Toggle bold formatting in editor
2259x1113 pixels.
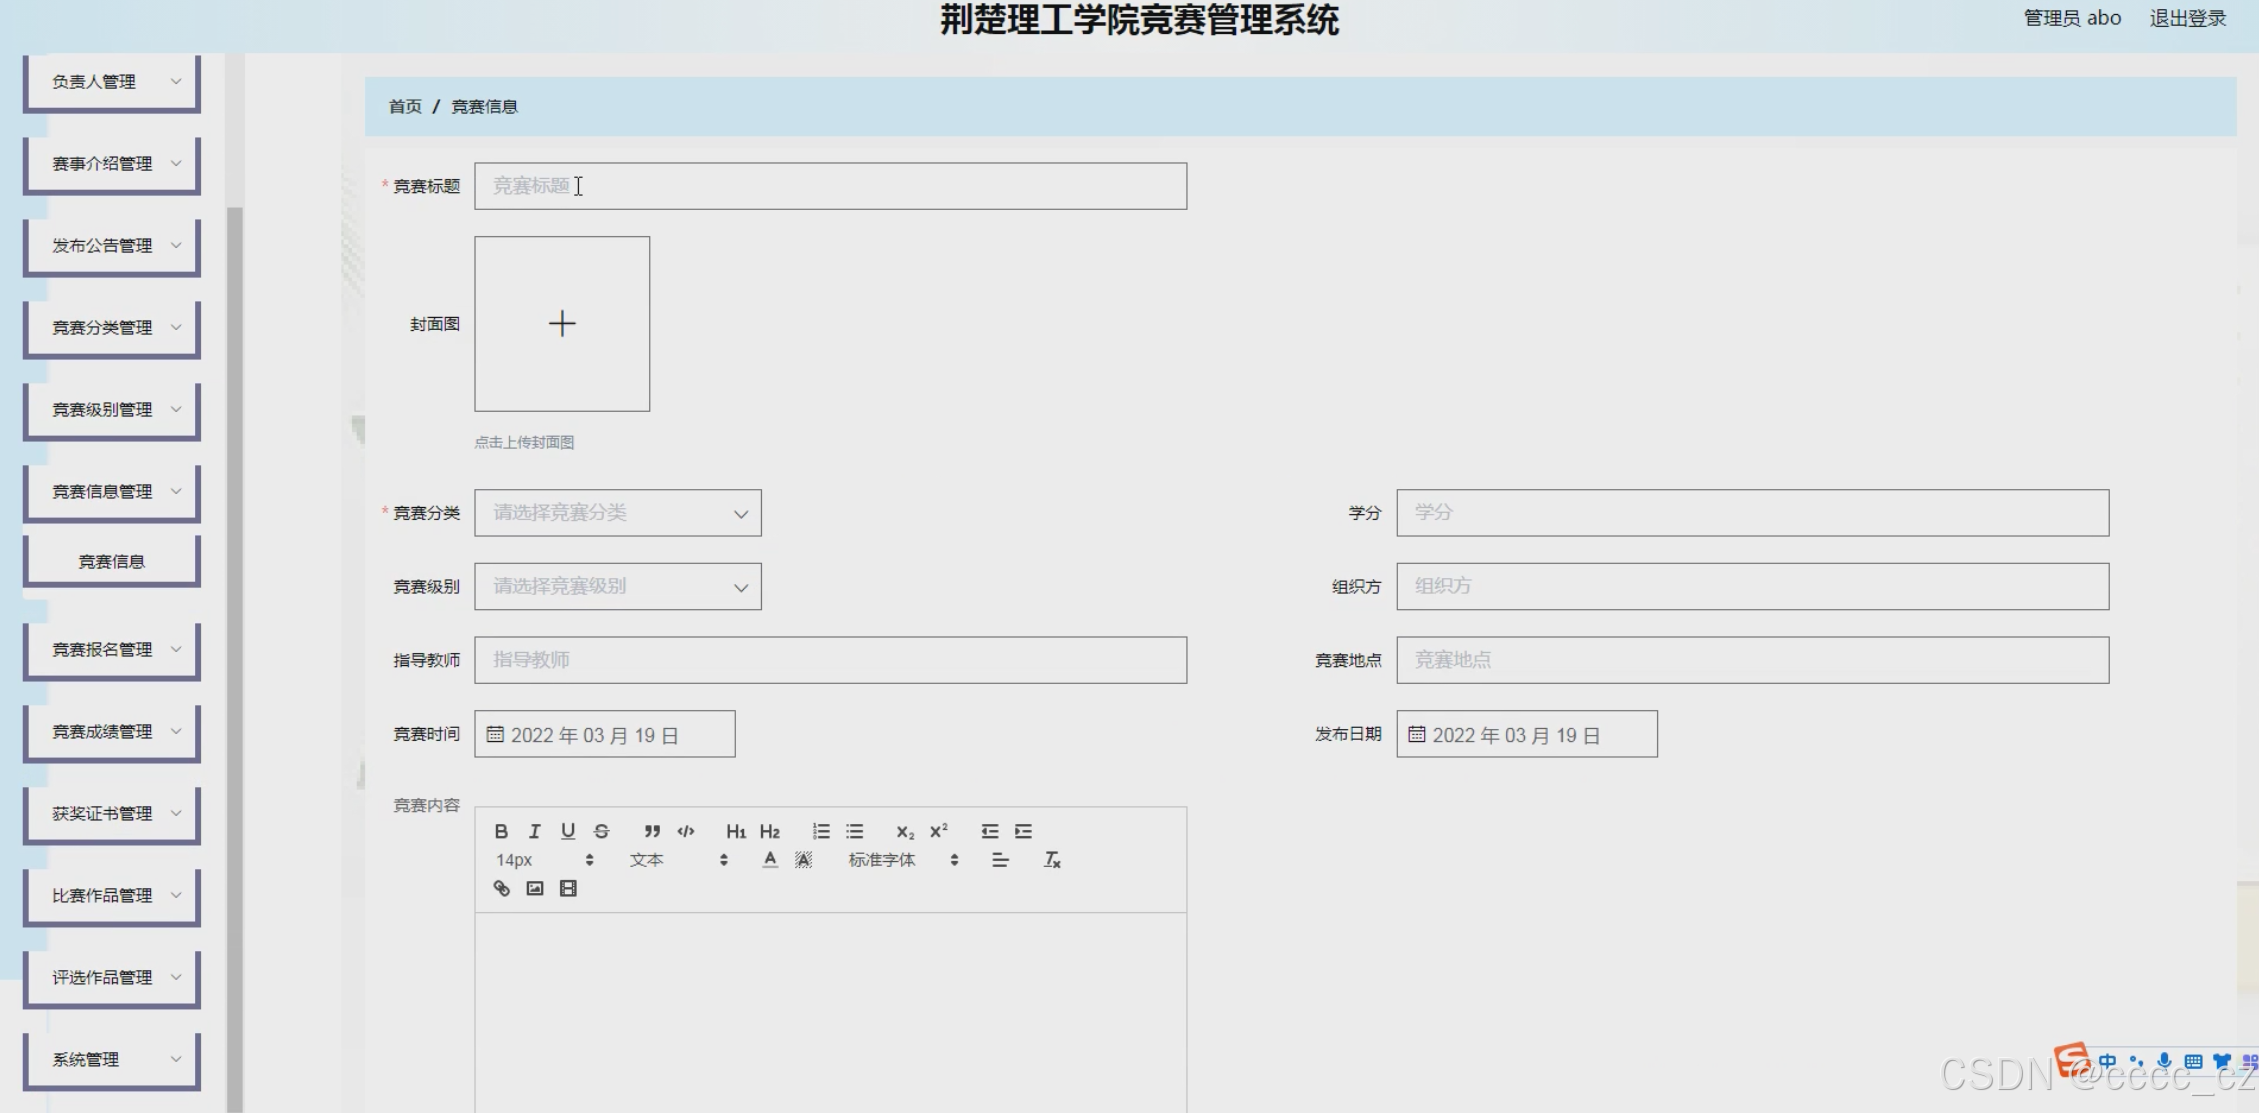tap(501, 831)
